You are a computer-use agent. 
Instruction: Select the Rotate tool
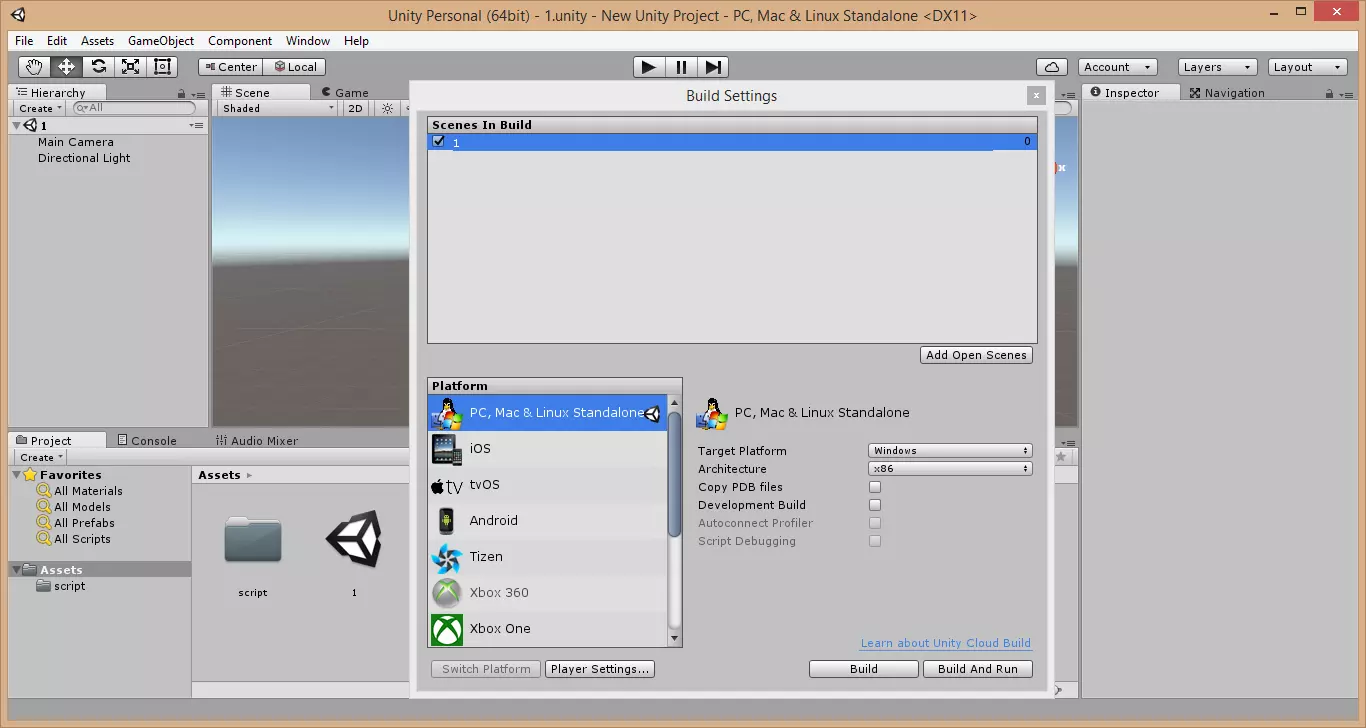click(98, 67)
